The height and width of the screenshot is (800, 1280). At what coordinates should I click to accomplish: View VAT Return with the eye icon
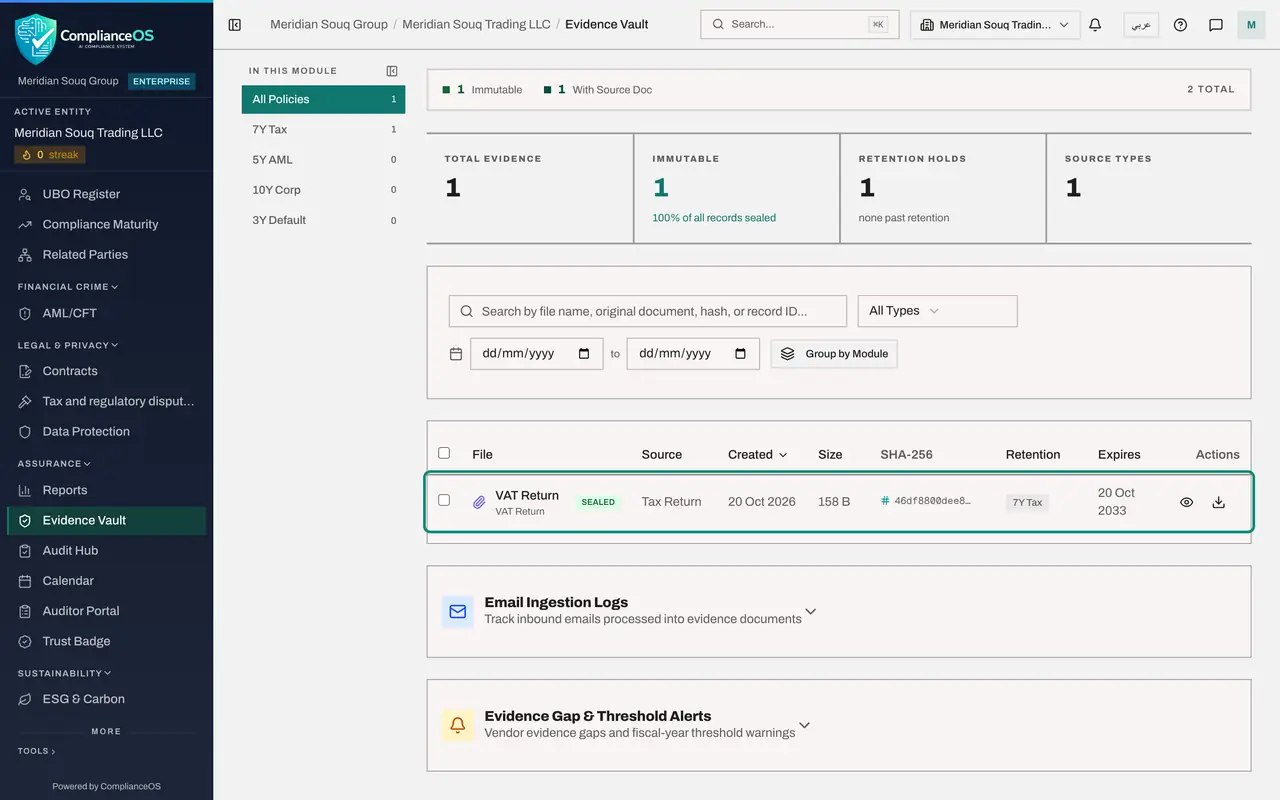pos(1186,502)
